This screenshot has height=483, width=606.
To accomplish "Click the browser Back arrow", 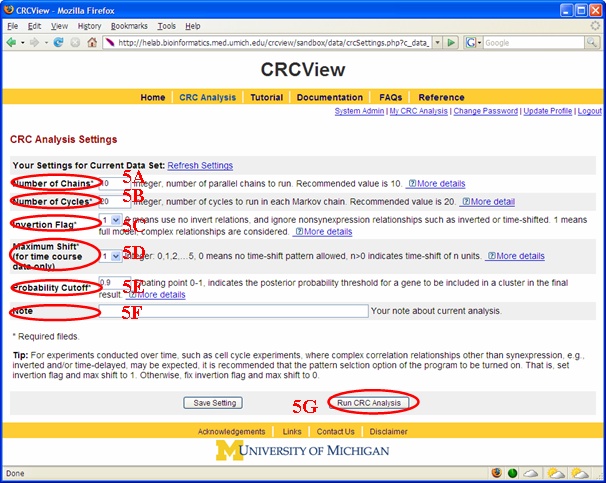I will [11, 43].
